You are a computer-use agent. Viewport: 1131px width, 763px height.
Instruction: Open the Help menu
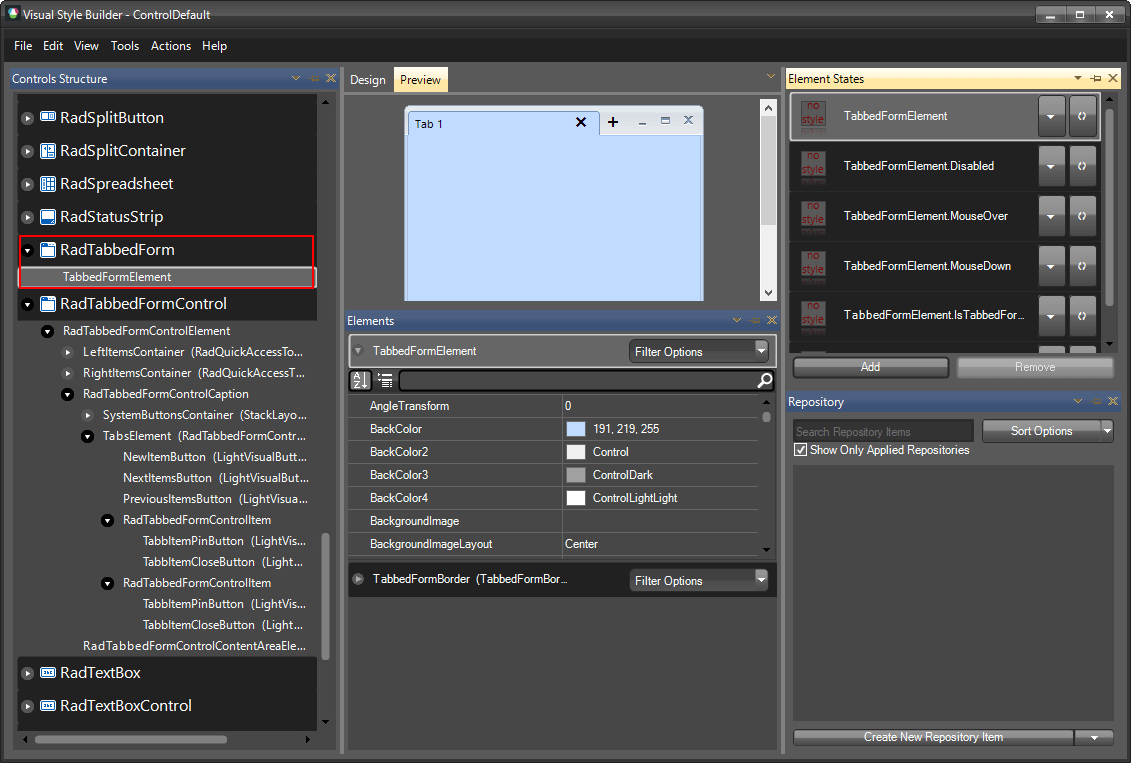[214, 45]
